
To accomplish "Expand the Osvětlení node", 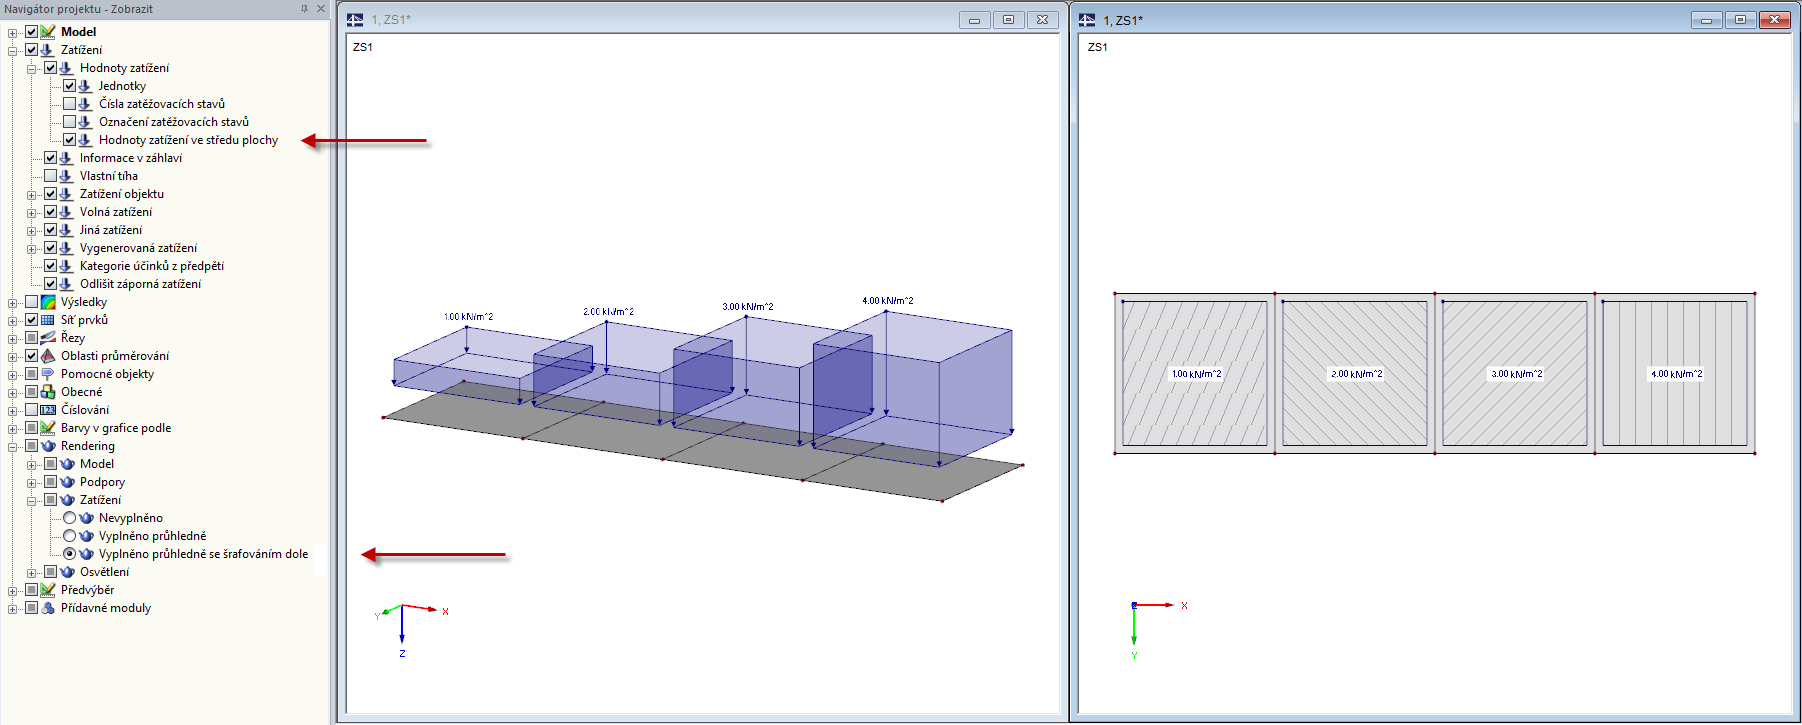I will coord(32,572).
